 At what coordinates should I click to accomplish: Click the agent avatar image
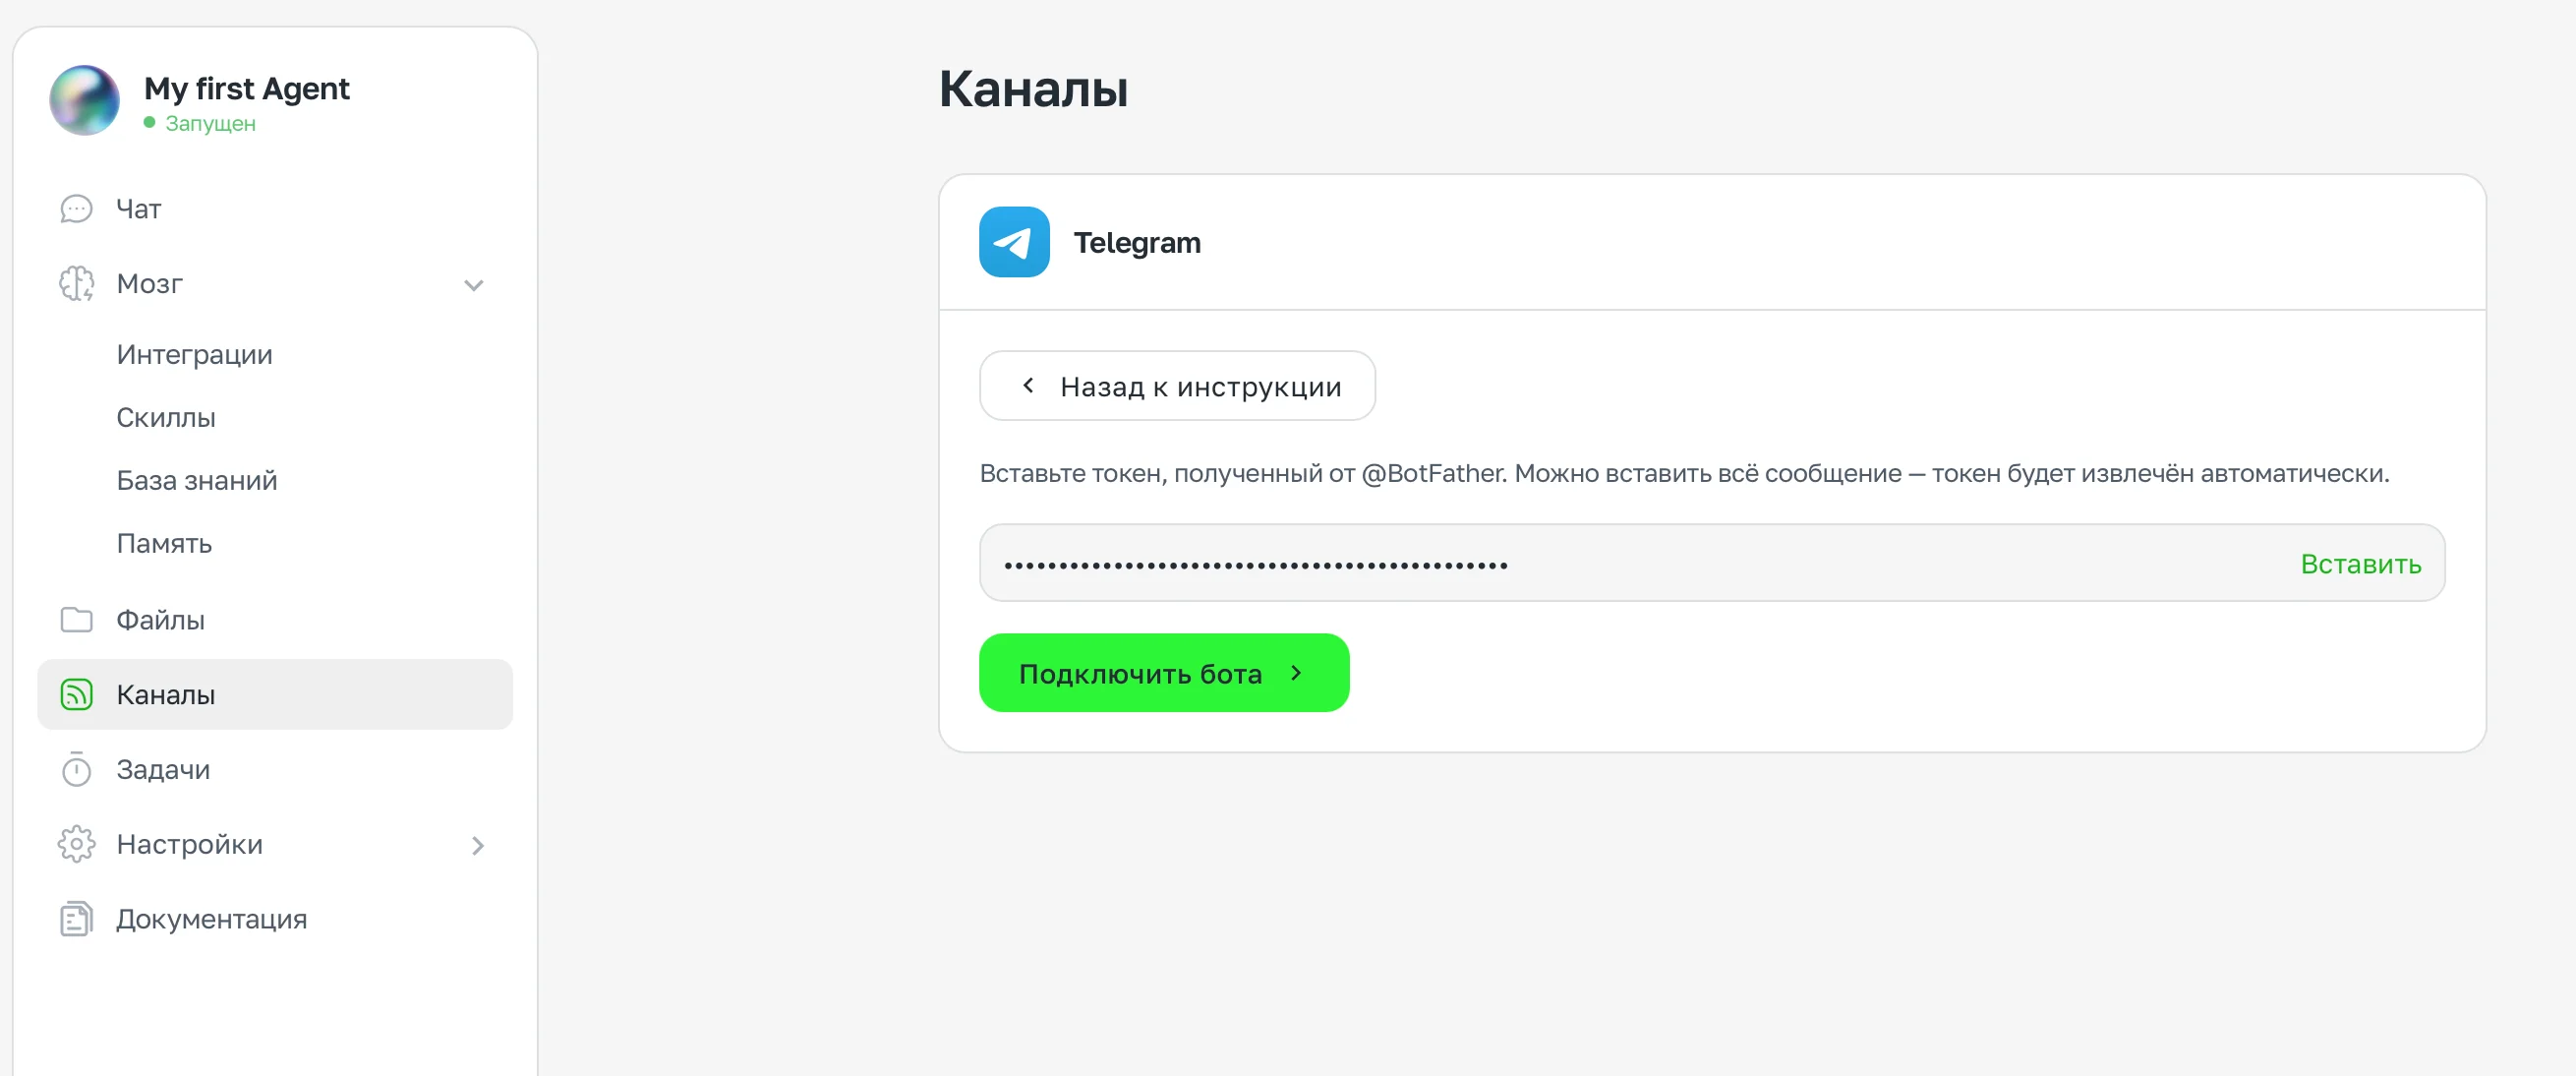click(85, 100)
